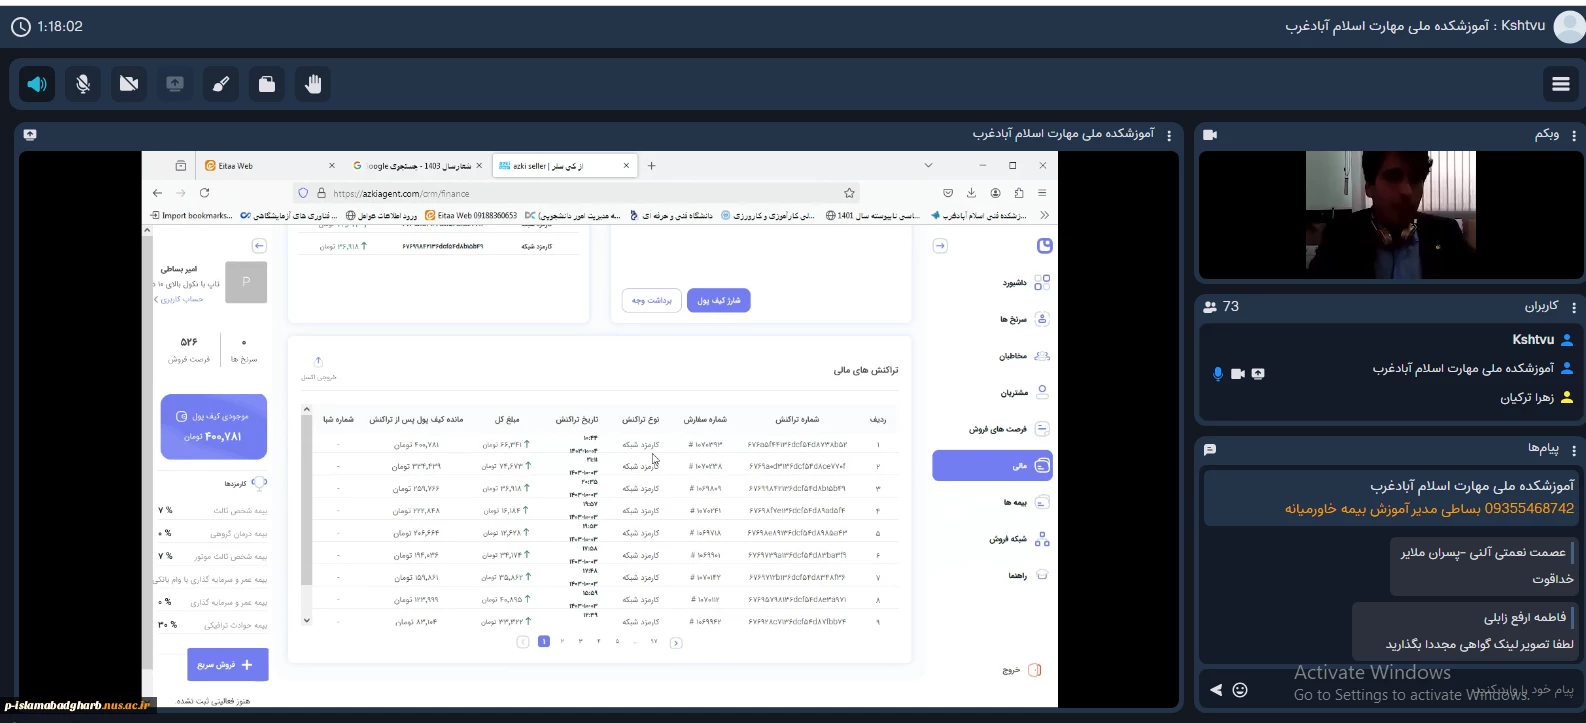Open the مخاطبان sidebar item
Screen dimensions: 1586x723
coord(1025,356)
